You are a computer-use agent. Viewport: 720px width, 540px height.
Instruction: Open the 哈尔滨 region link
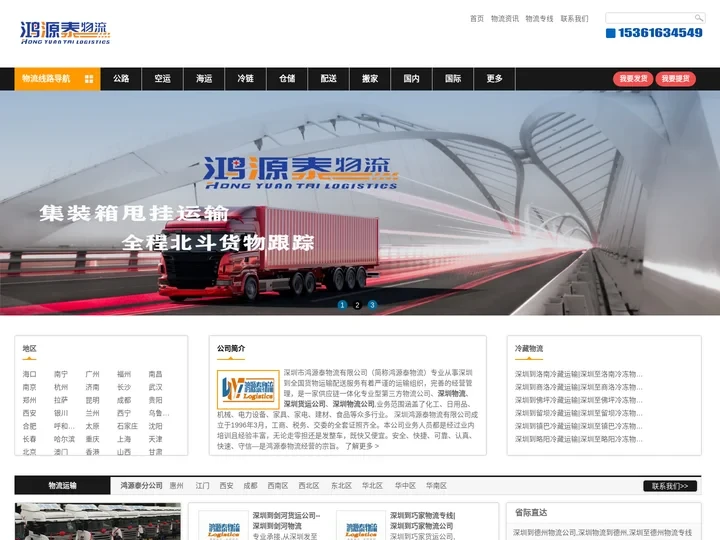pyautogui.click(x=64, y=439)
